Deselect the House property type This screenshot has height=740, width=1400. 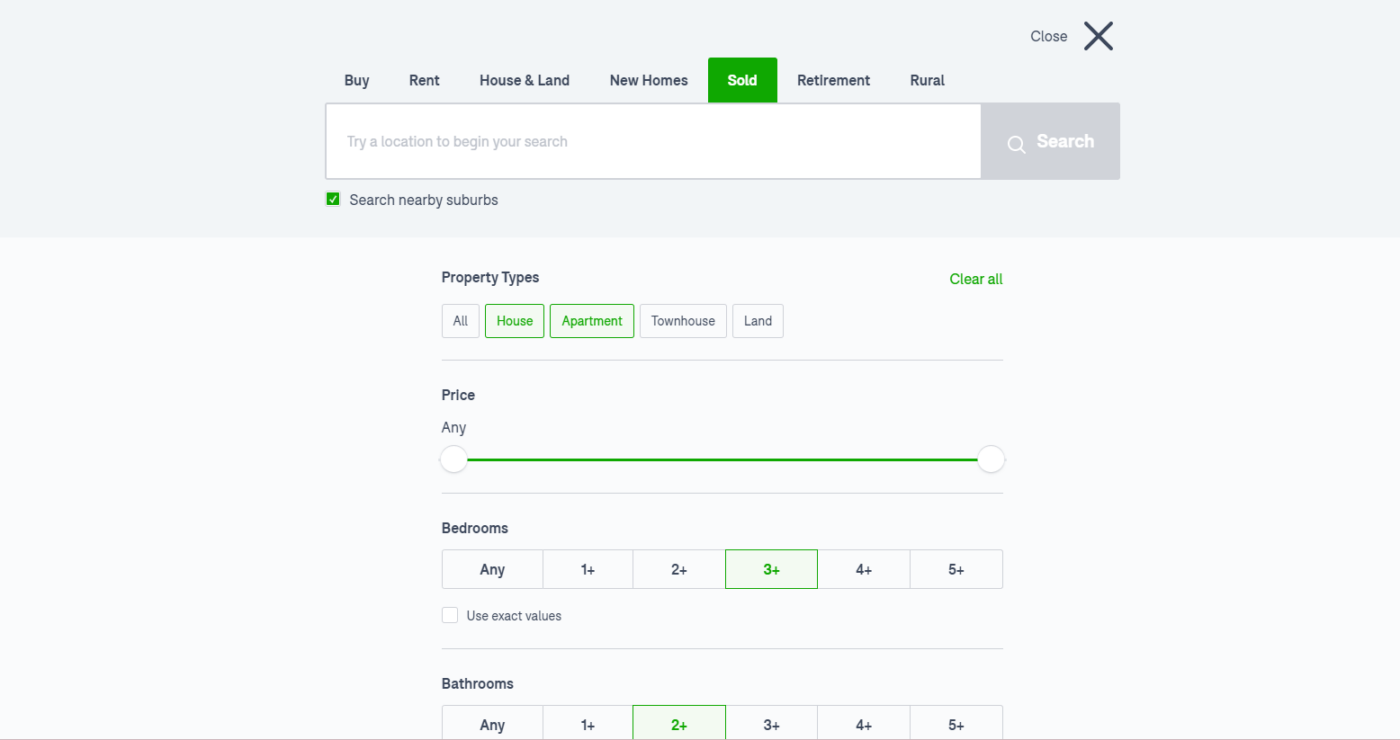click(x=514, y=321)
